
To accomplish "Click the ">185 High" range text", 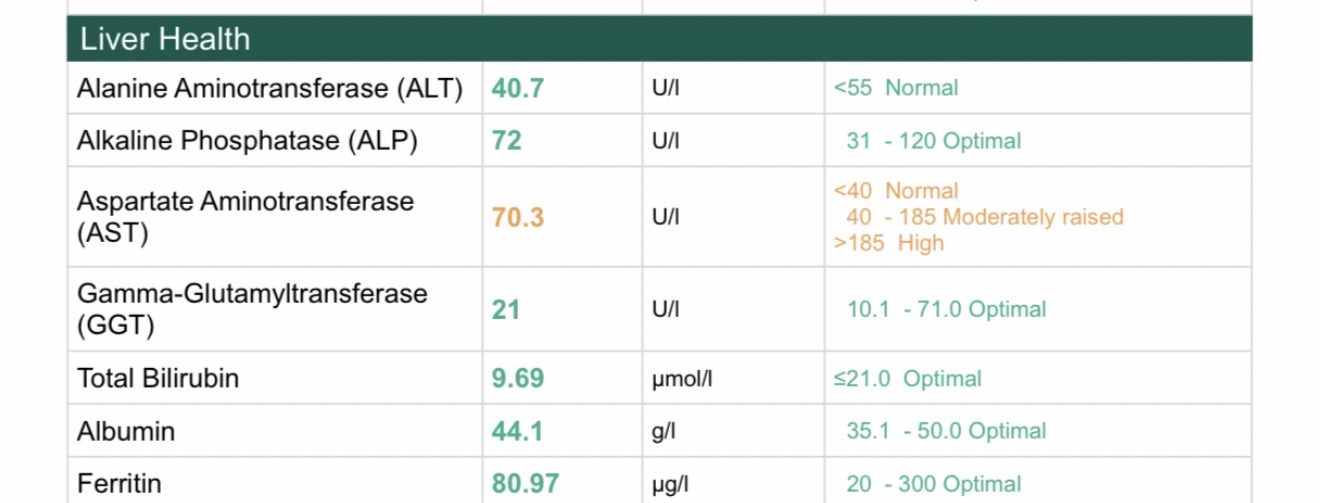I will 888,243.
